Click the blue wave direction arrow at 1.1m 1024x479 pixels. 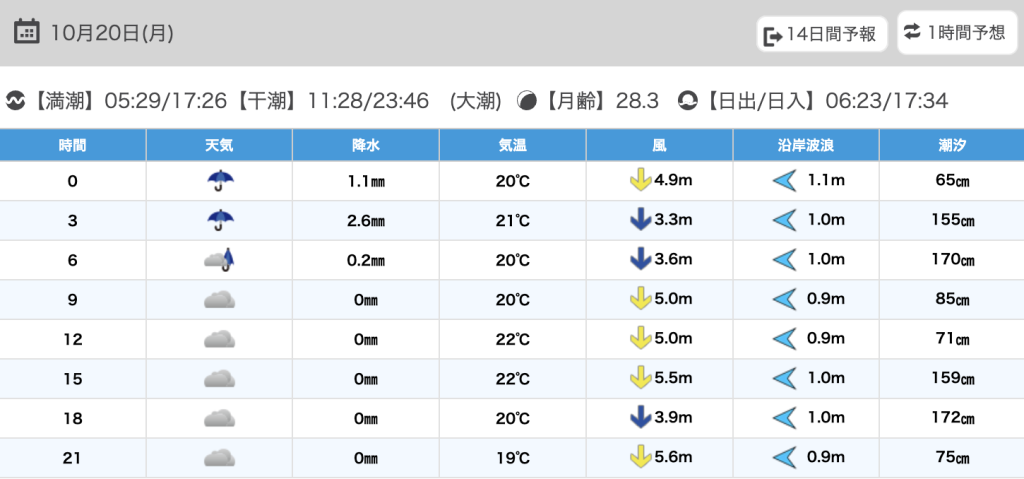[784, 181]
